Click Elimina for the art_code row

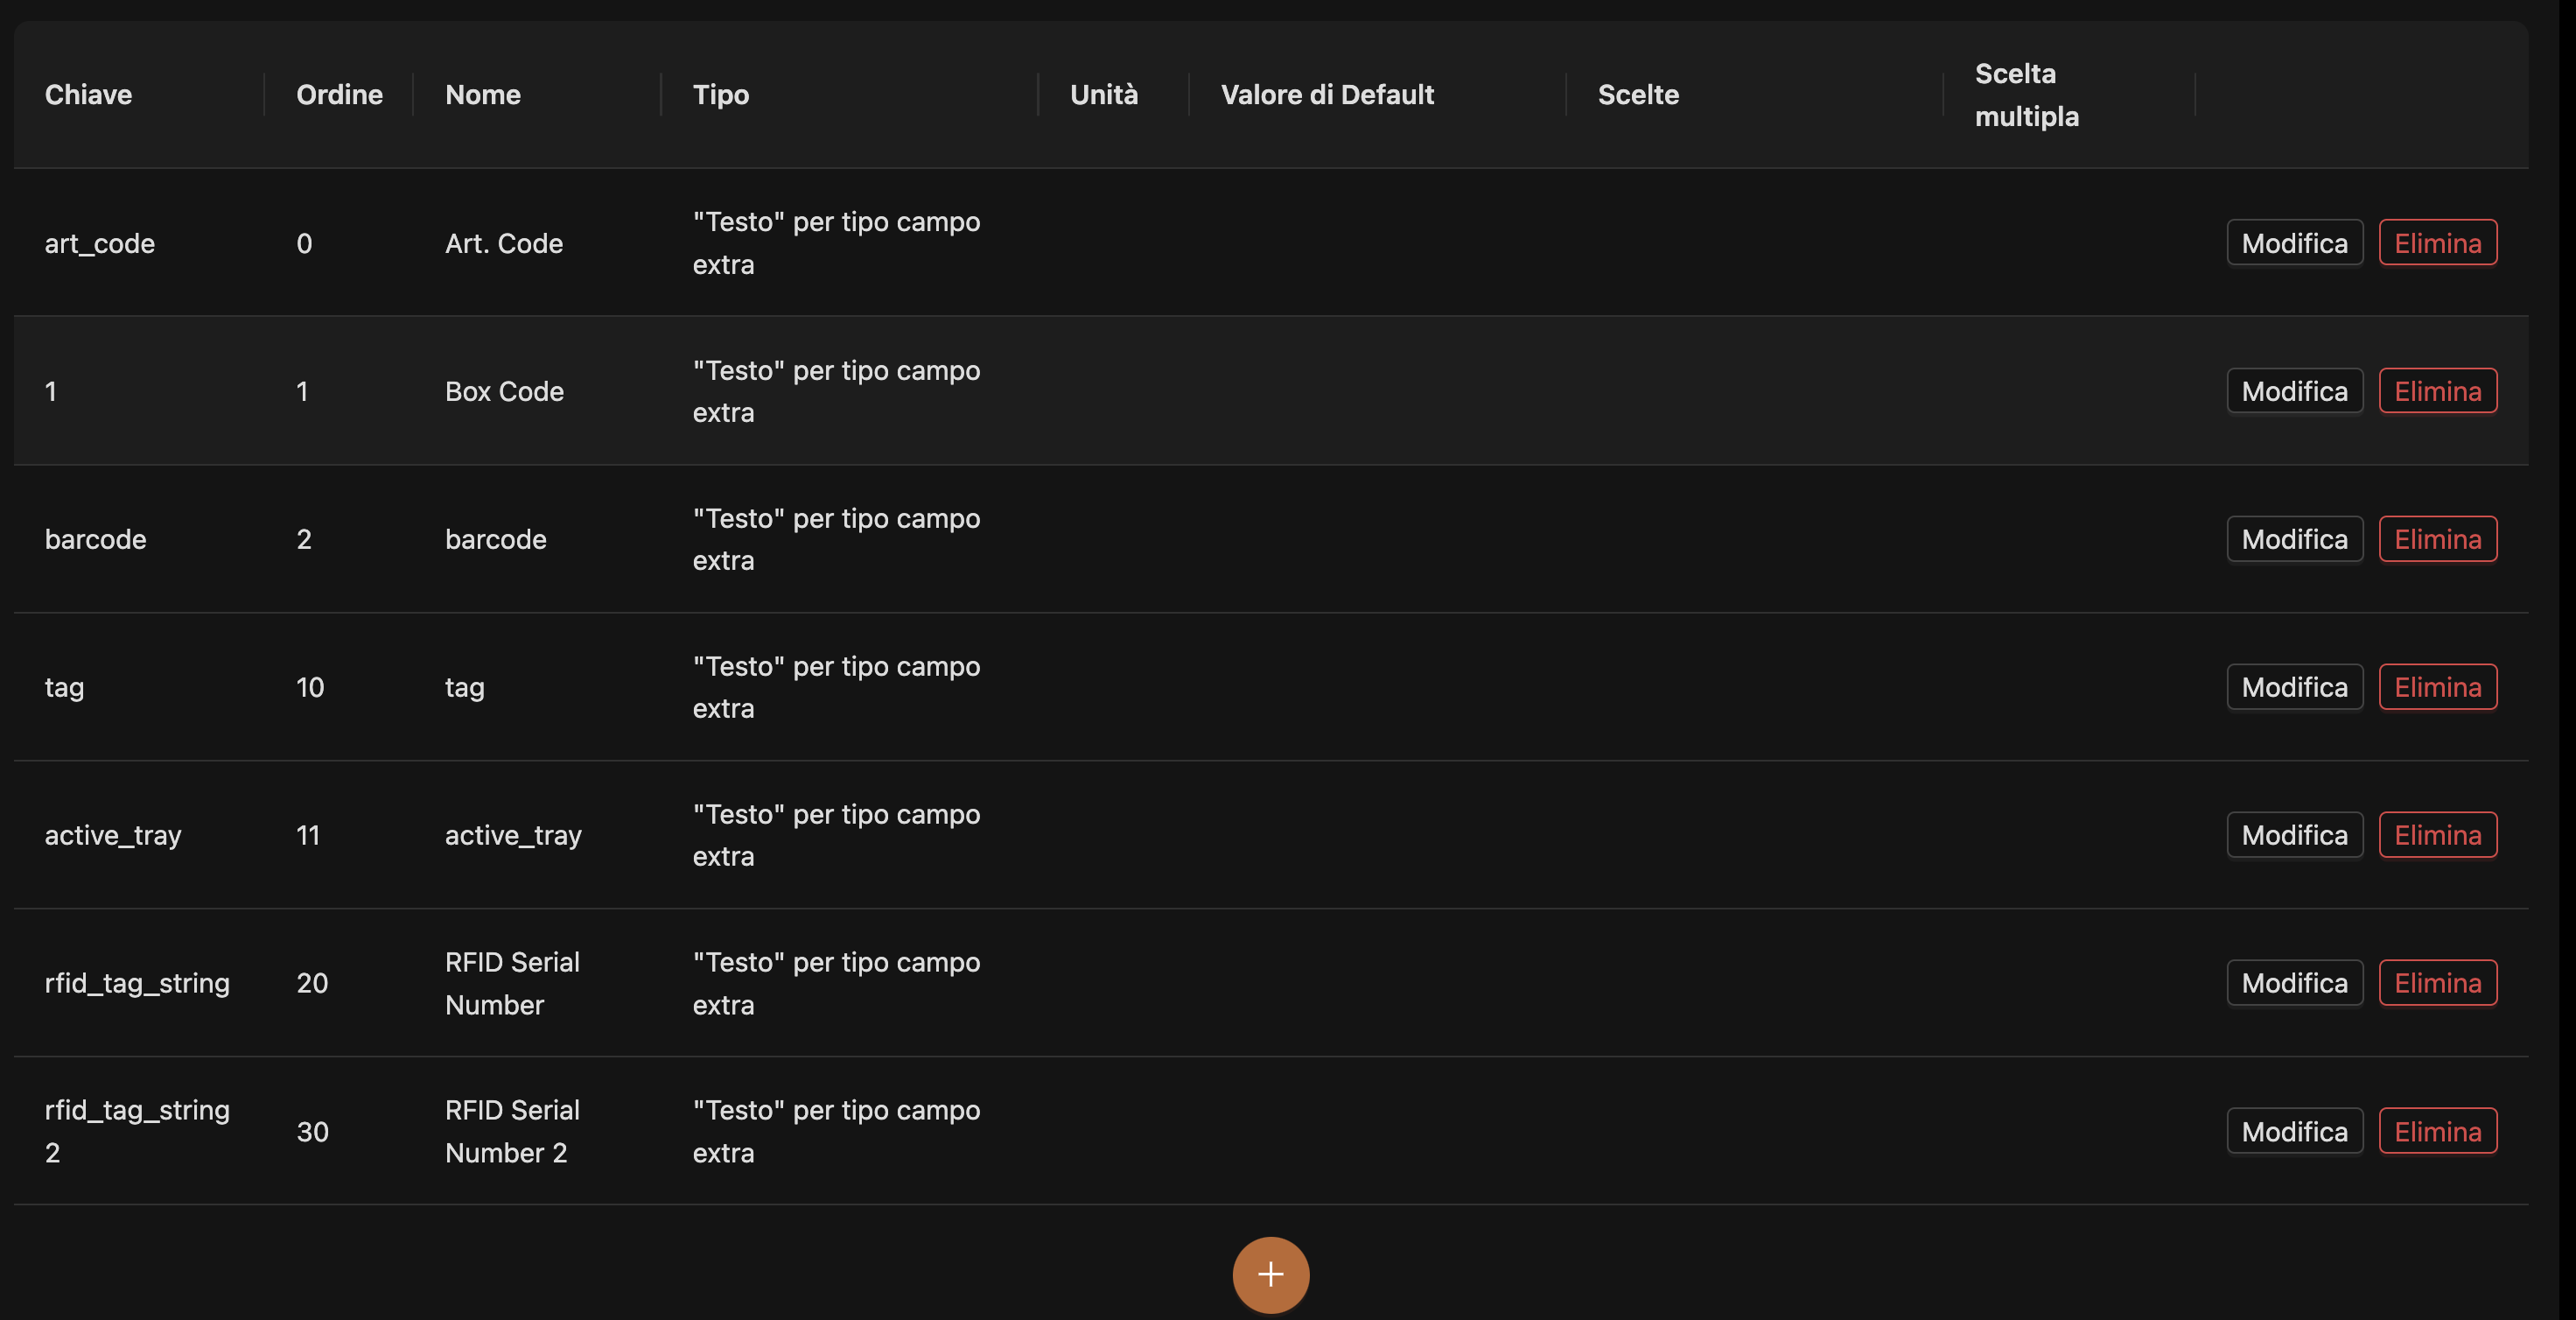click(x=2437, y=242)
